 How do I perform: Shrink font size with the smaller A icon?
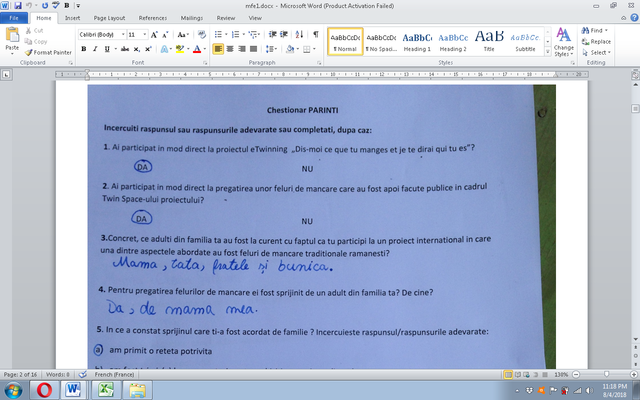pyautogui.click(x=165, y=35)
